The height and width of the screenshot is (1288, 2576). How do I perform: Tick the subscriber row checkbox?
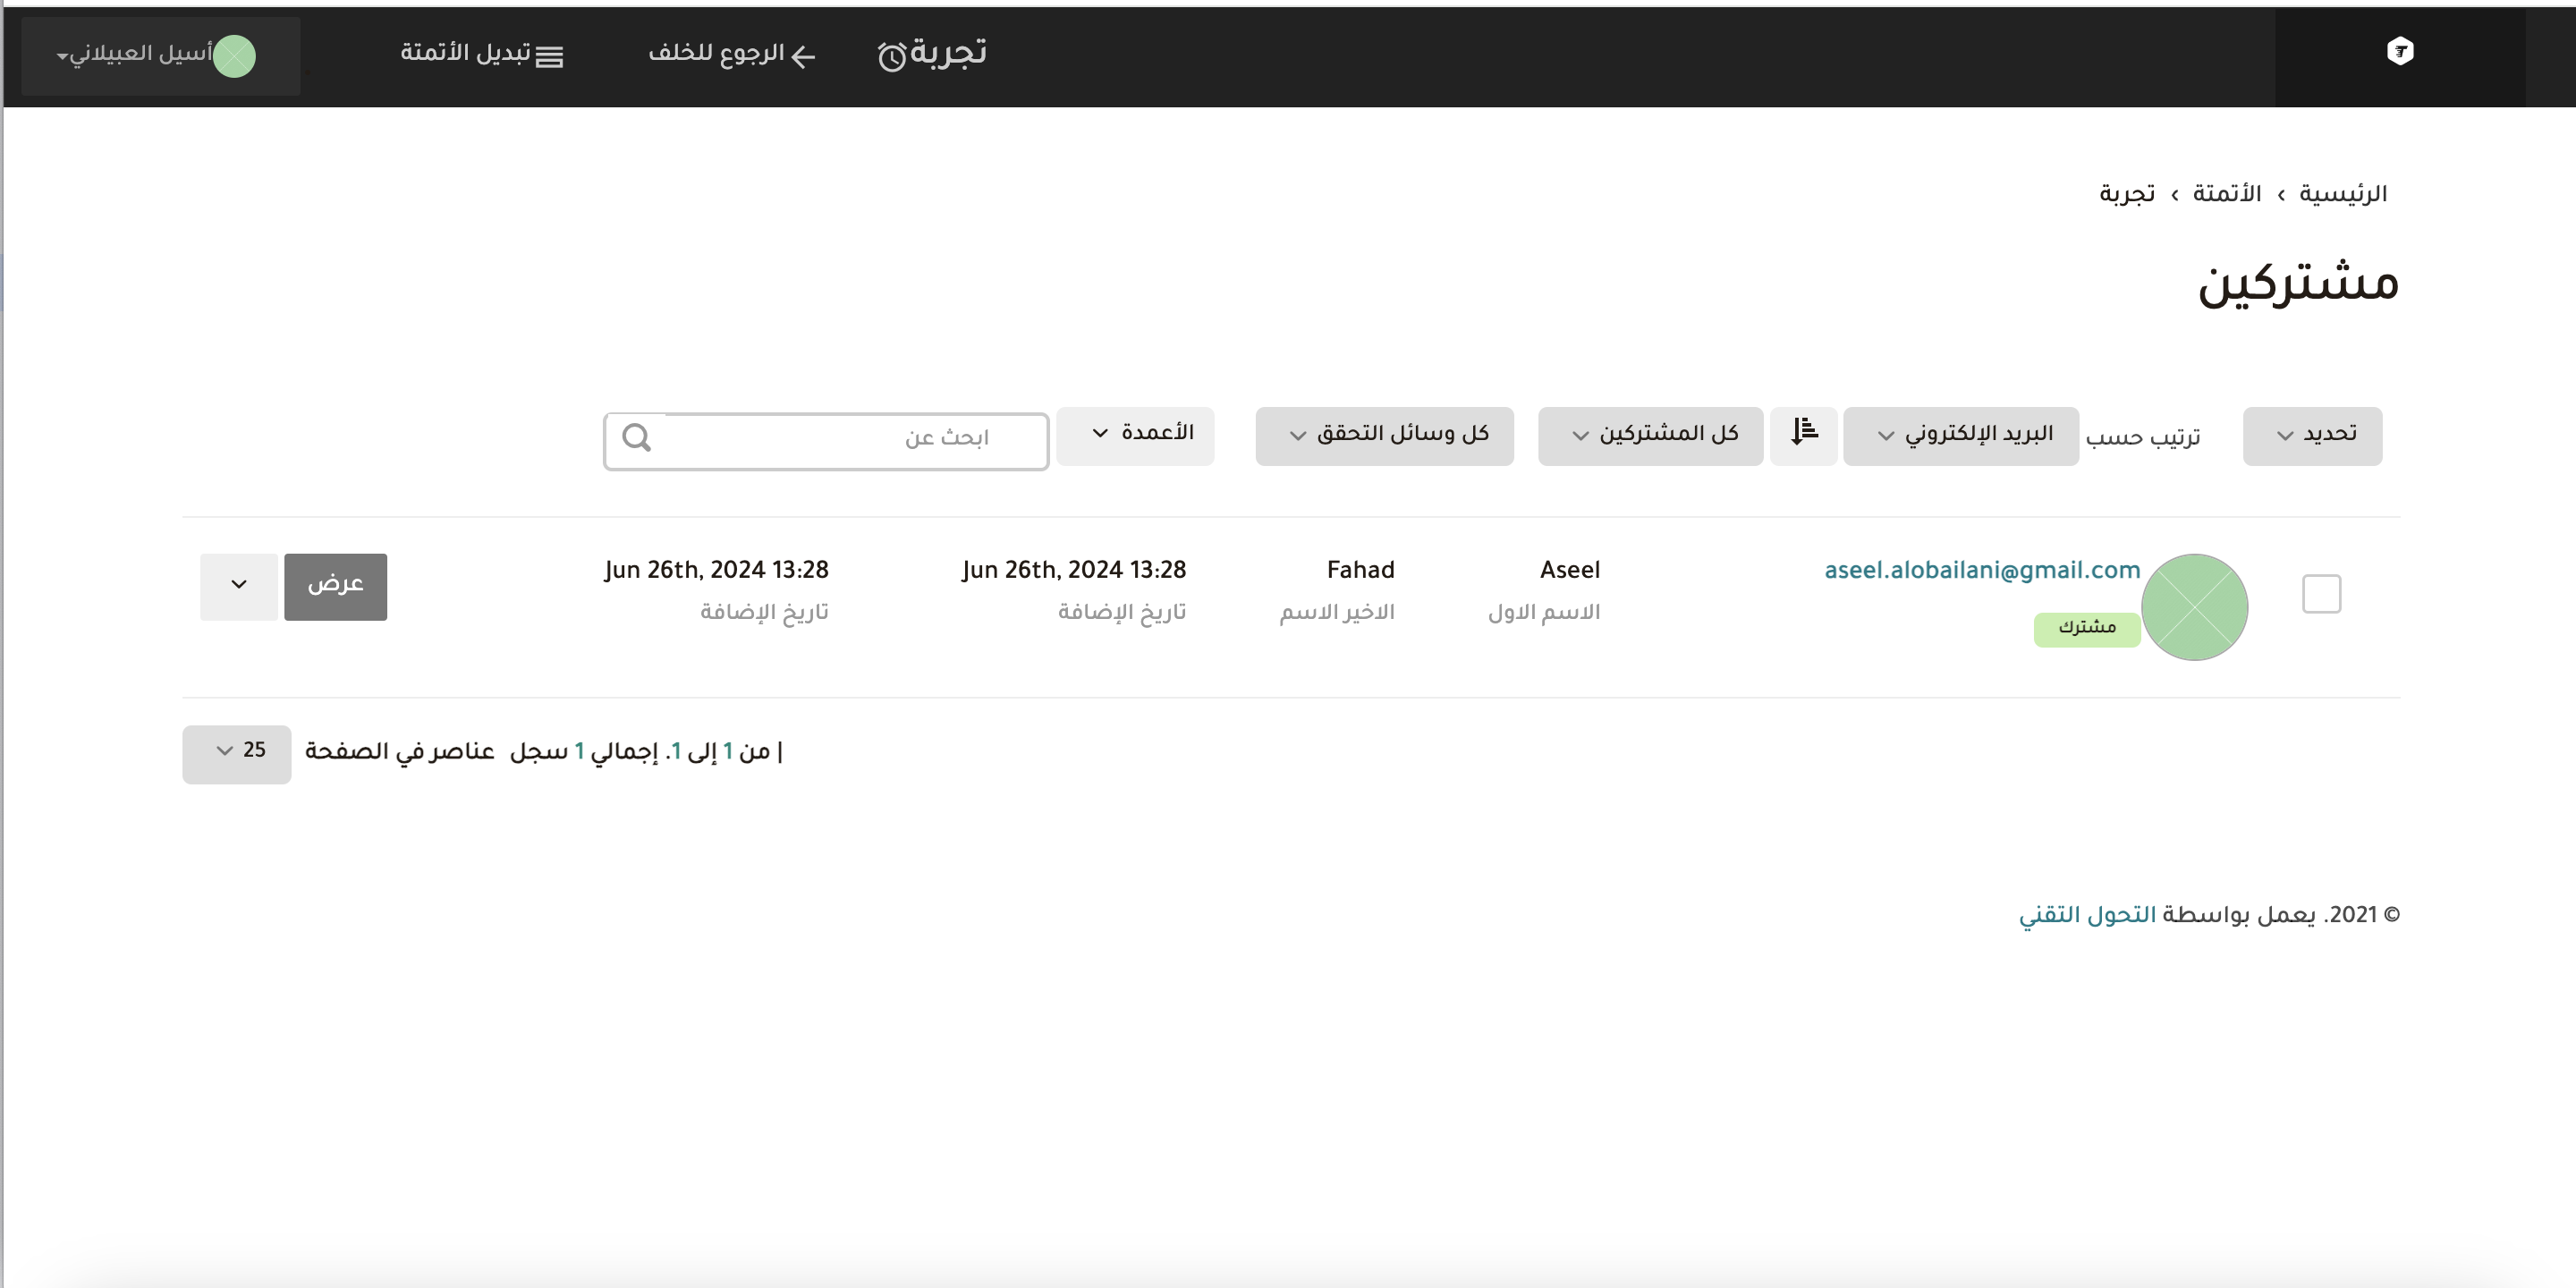2320,594
